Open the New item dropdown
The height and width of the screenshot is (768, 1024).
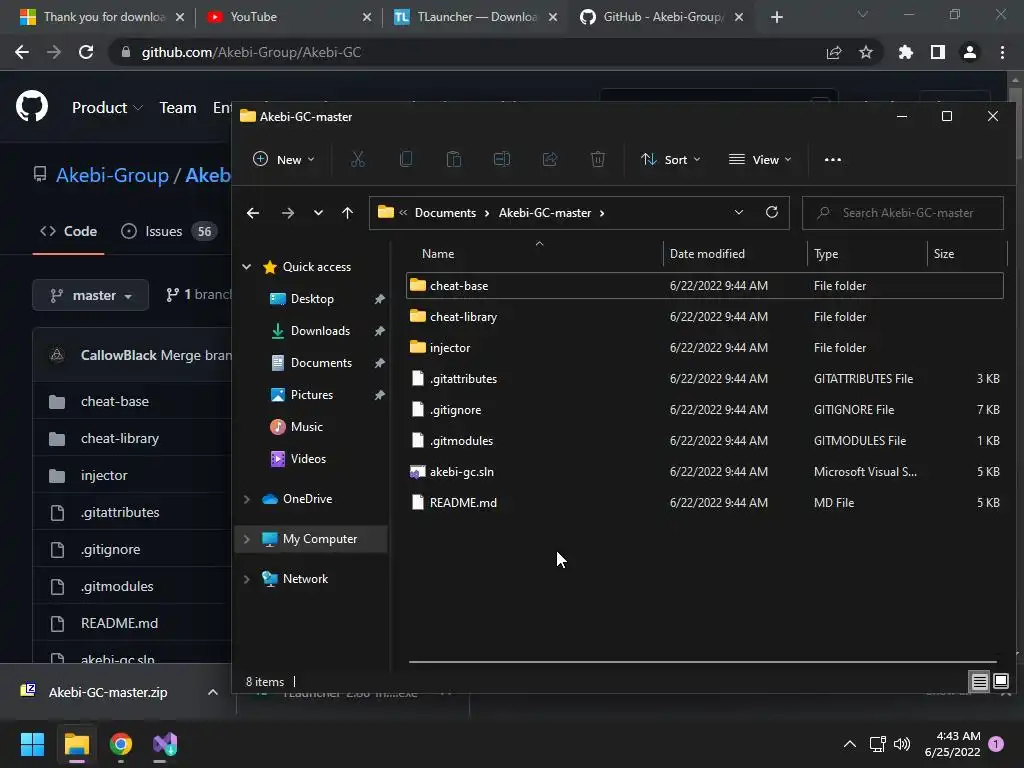coord(283,159)
